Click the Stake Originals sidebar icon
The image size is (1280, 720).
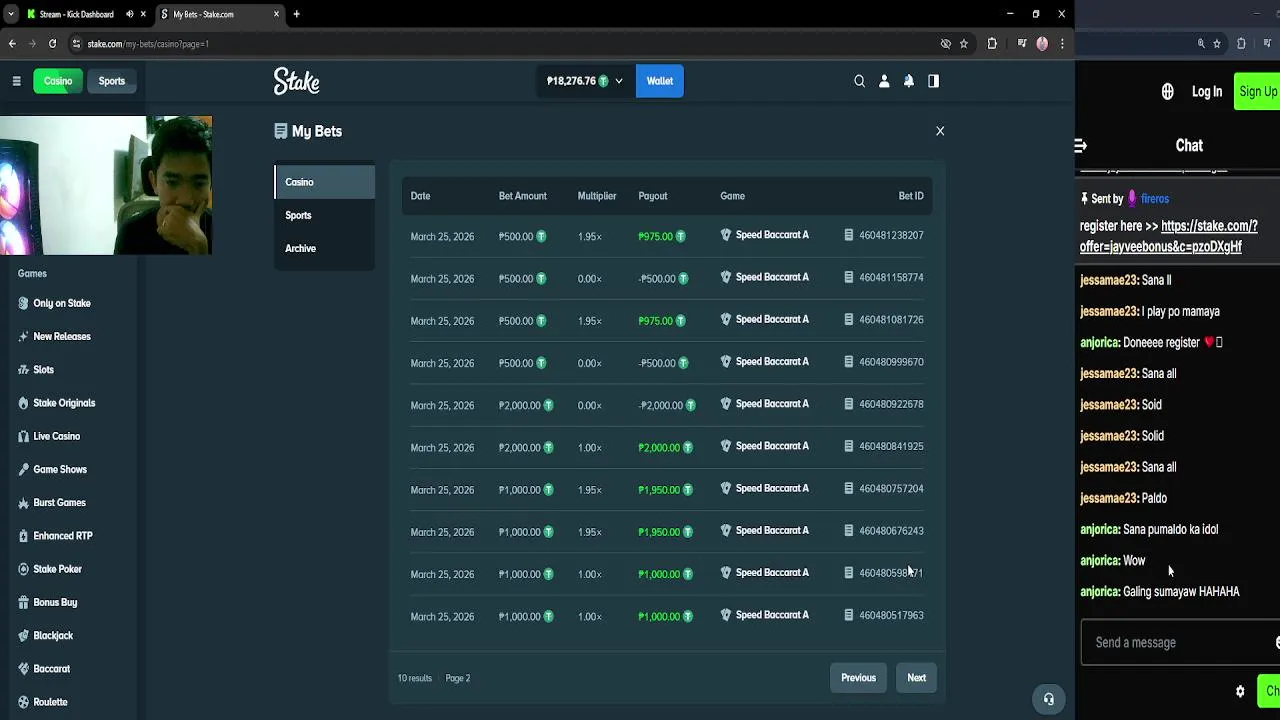(x=23, y=403)
